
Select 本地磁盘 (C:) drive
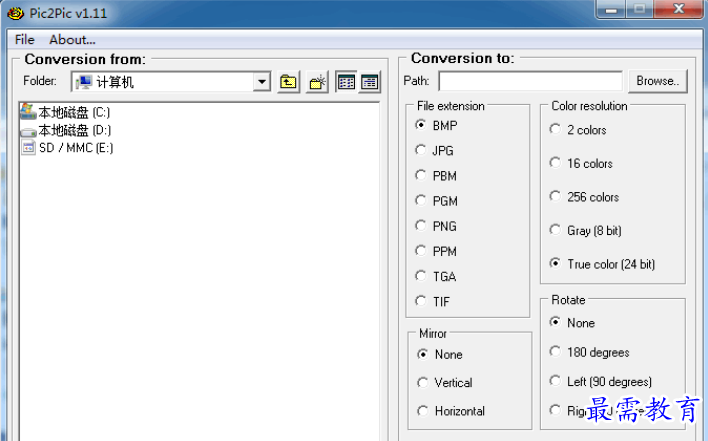point(65,112)
